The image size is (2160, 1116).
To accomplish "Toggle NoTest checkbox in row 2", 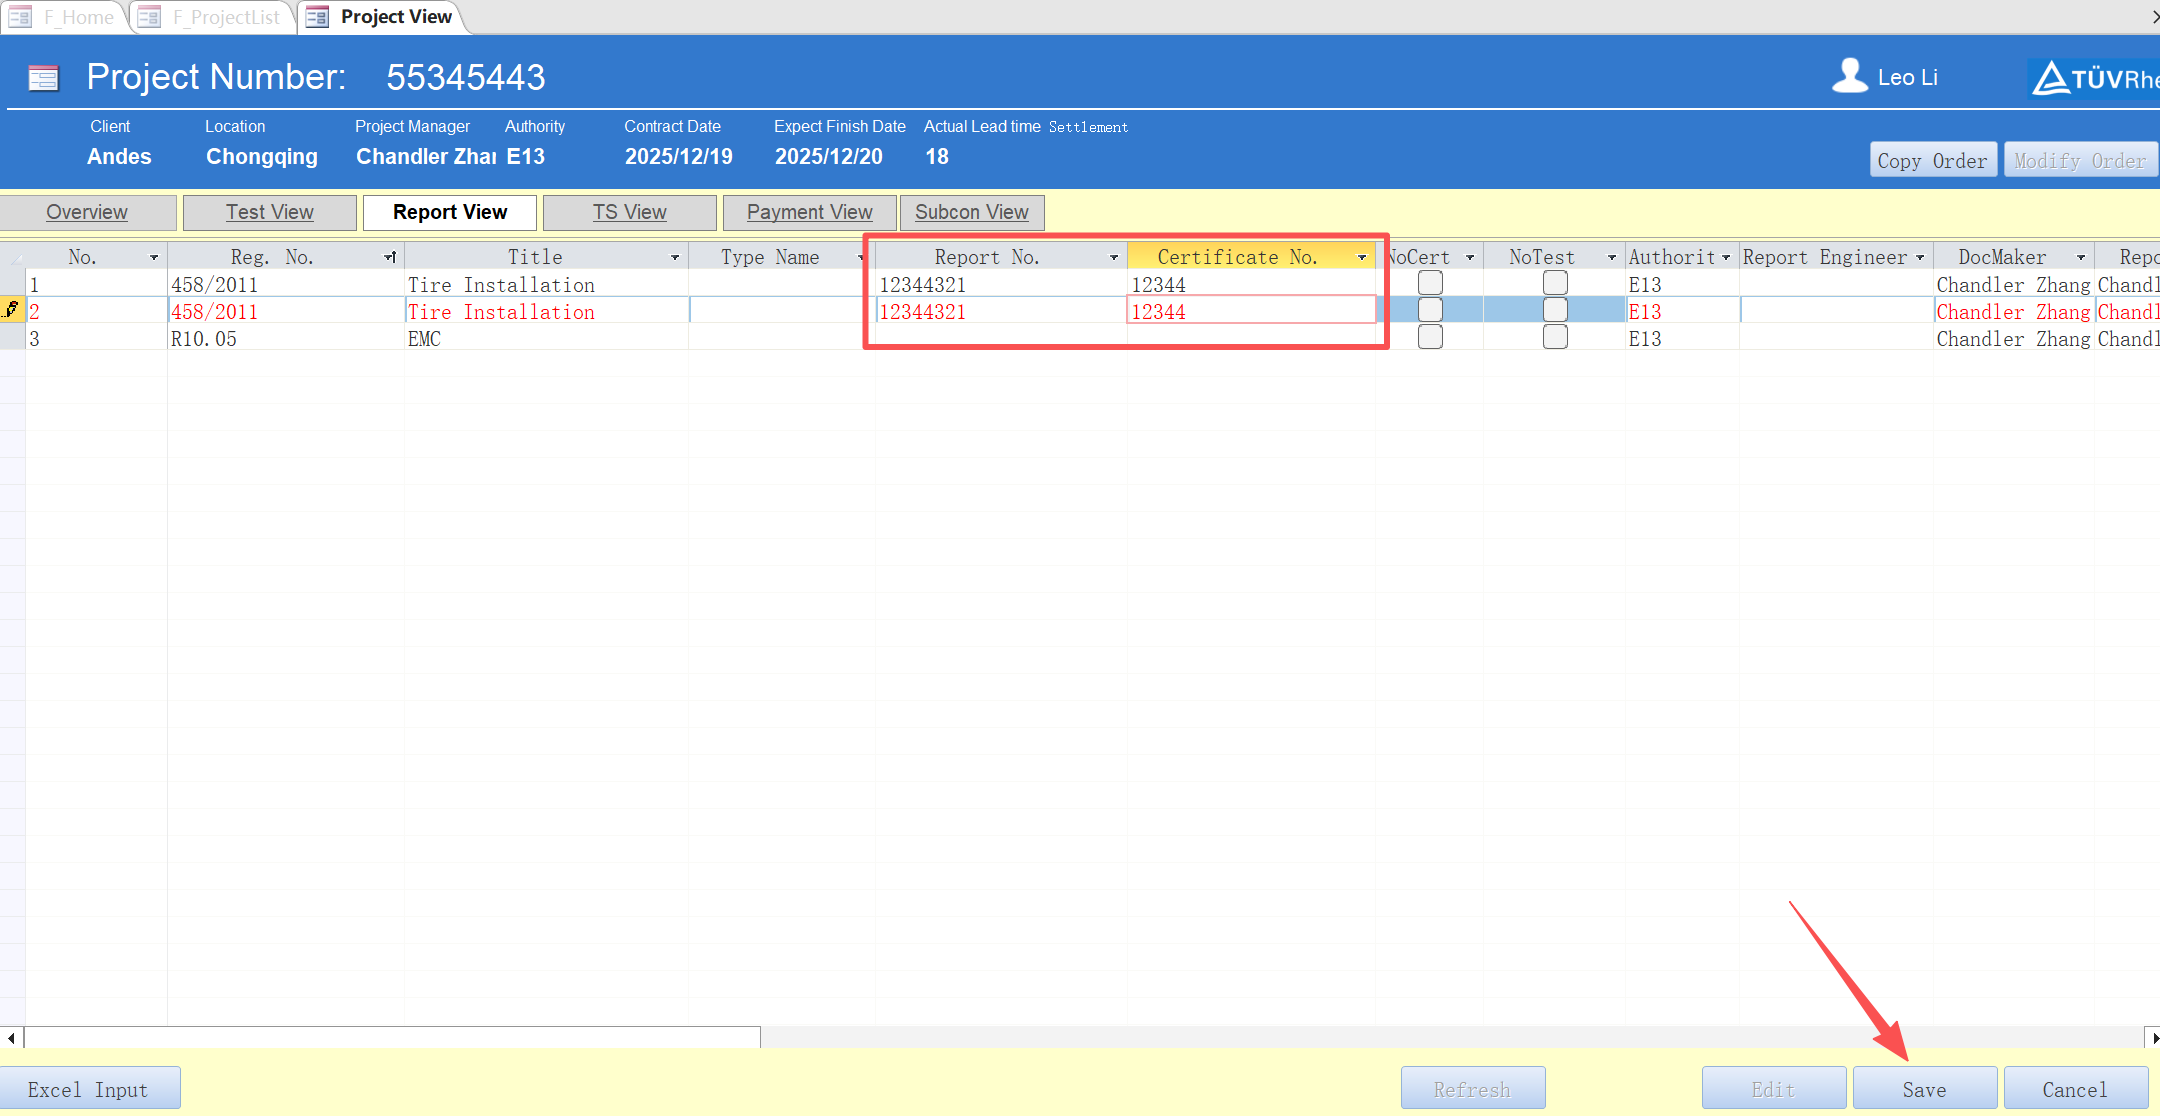I will (1554, 311).
